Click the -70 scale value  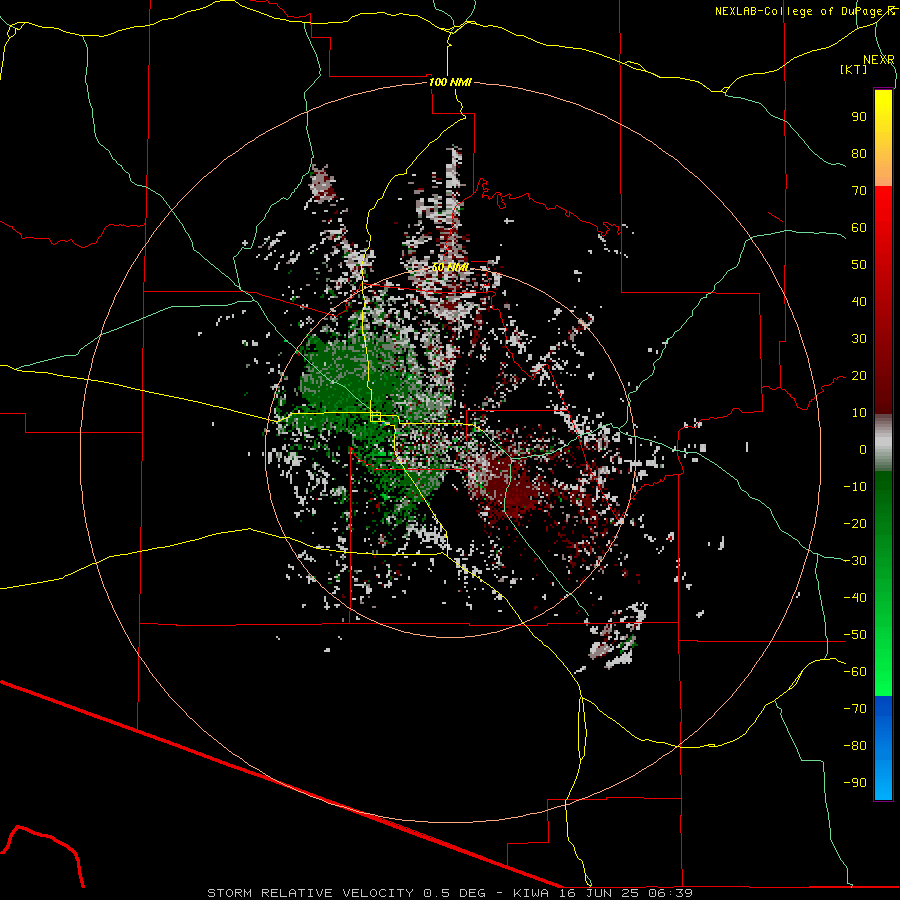point(855,709)
